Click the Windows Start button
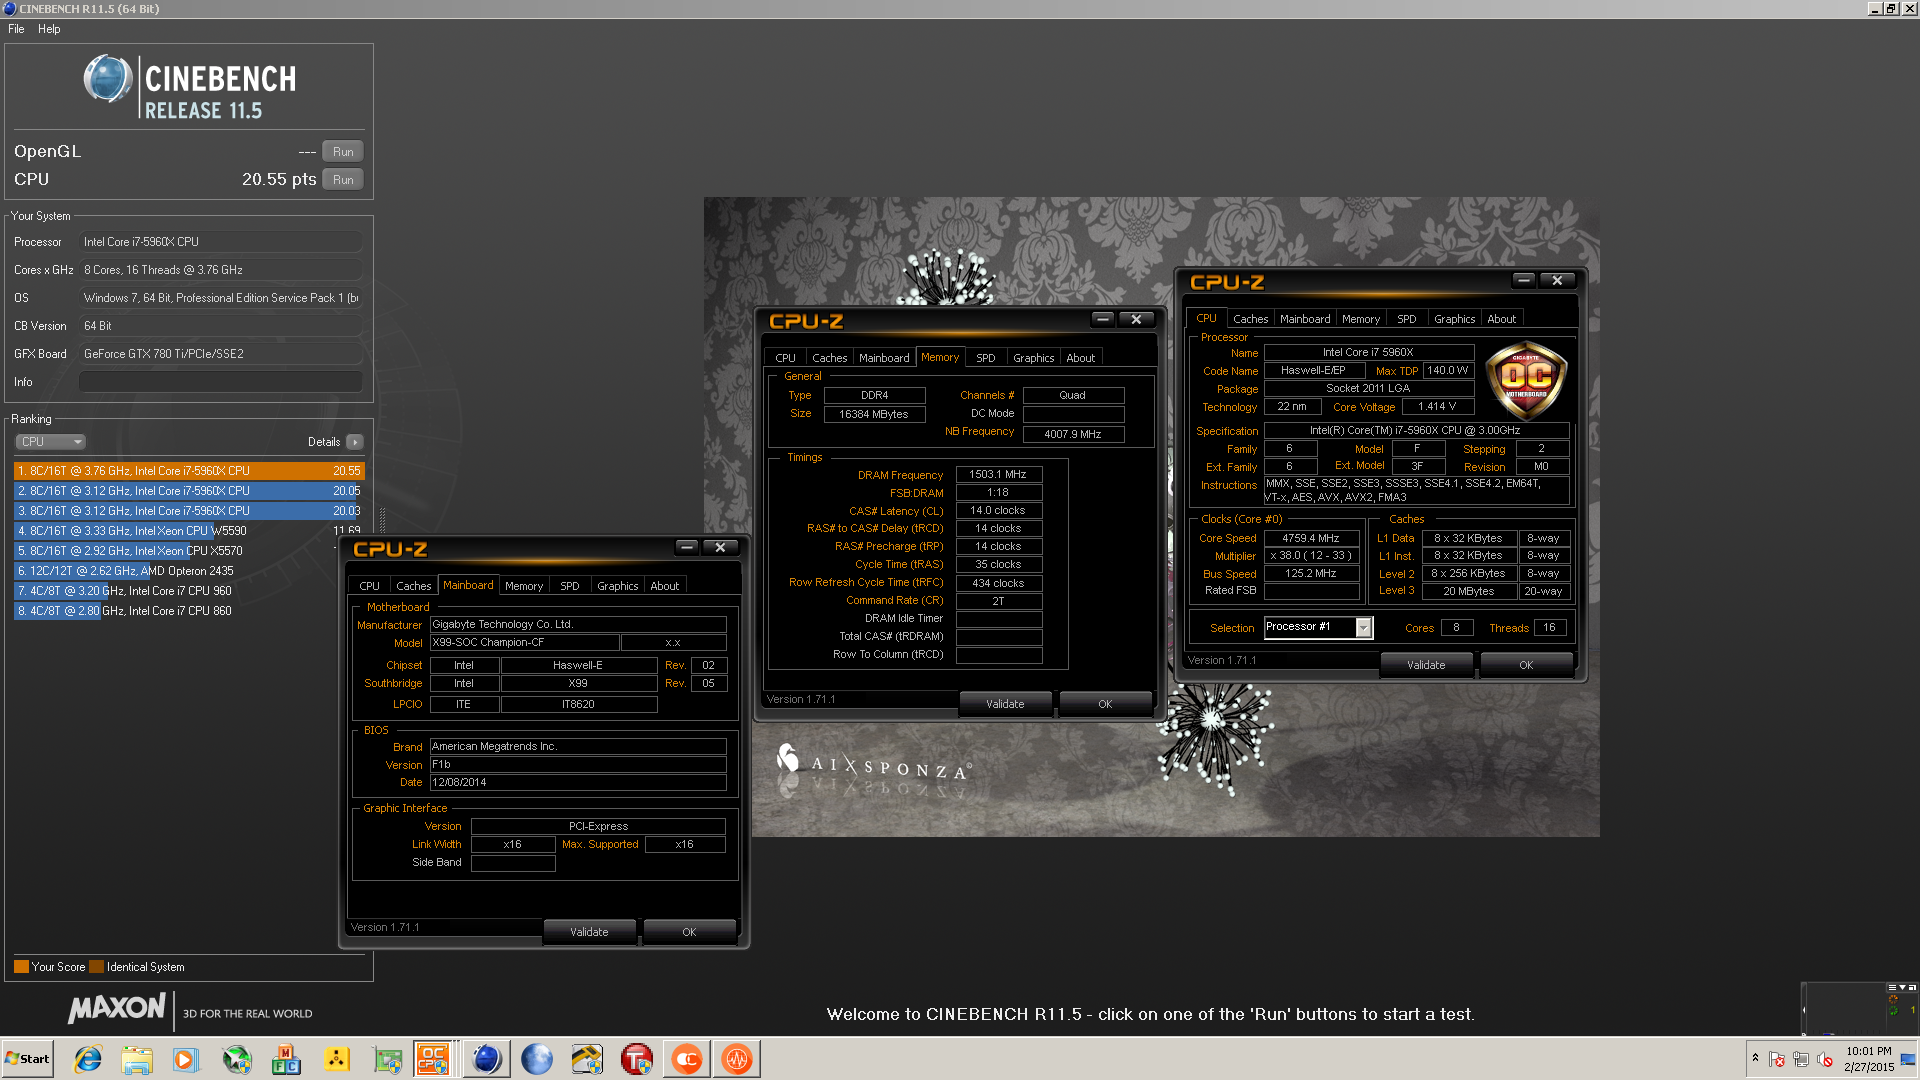The width and height of the screenshot is (1920, 1080). click(28, 1059)
